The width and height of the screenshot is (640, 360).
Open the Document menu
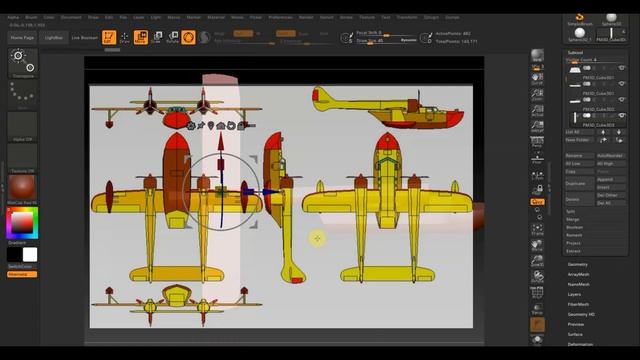click(x=71, y=18)
